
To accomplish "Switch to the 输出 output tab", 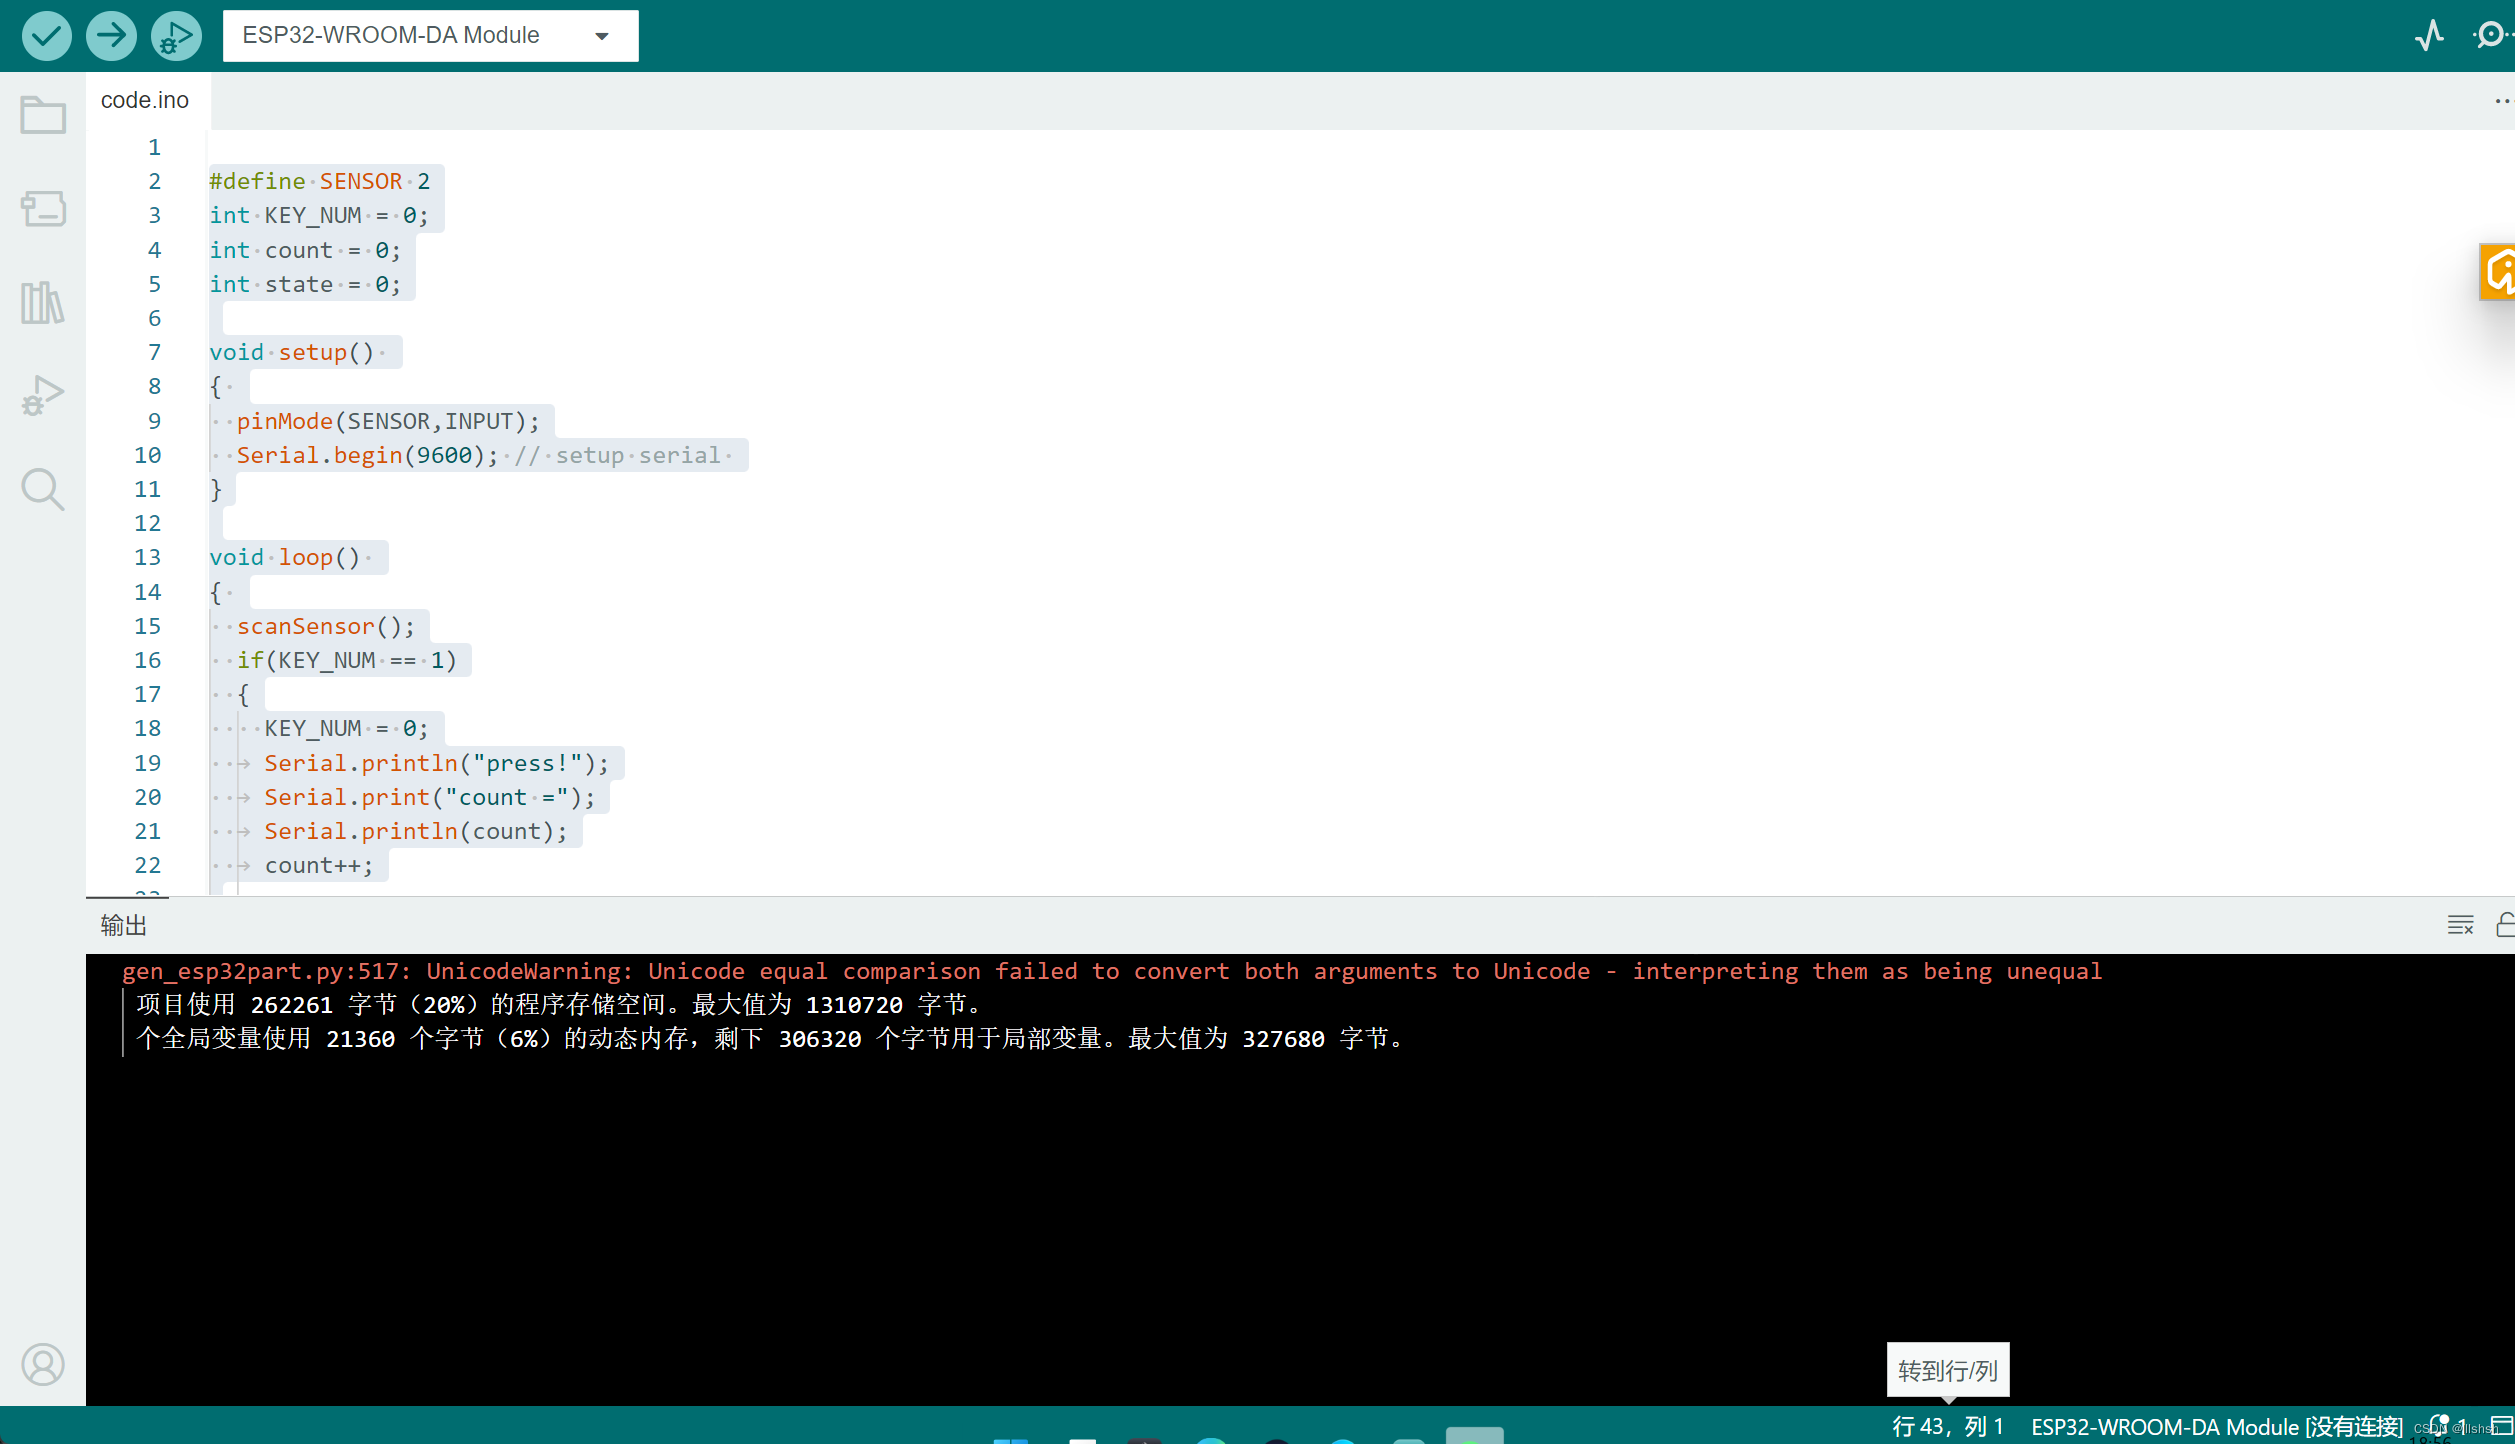I will point(124,925).
